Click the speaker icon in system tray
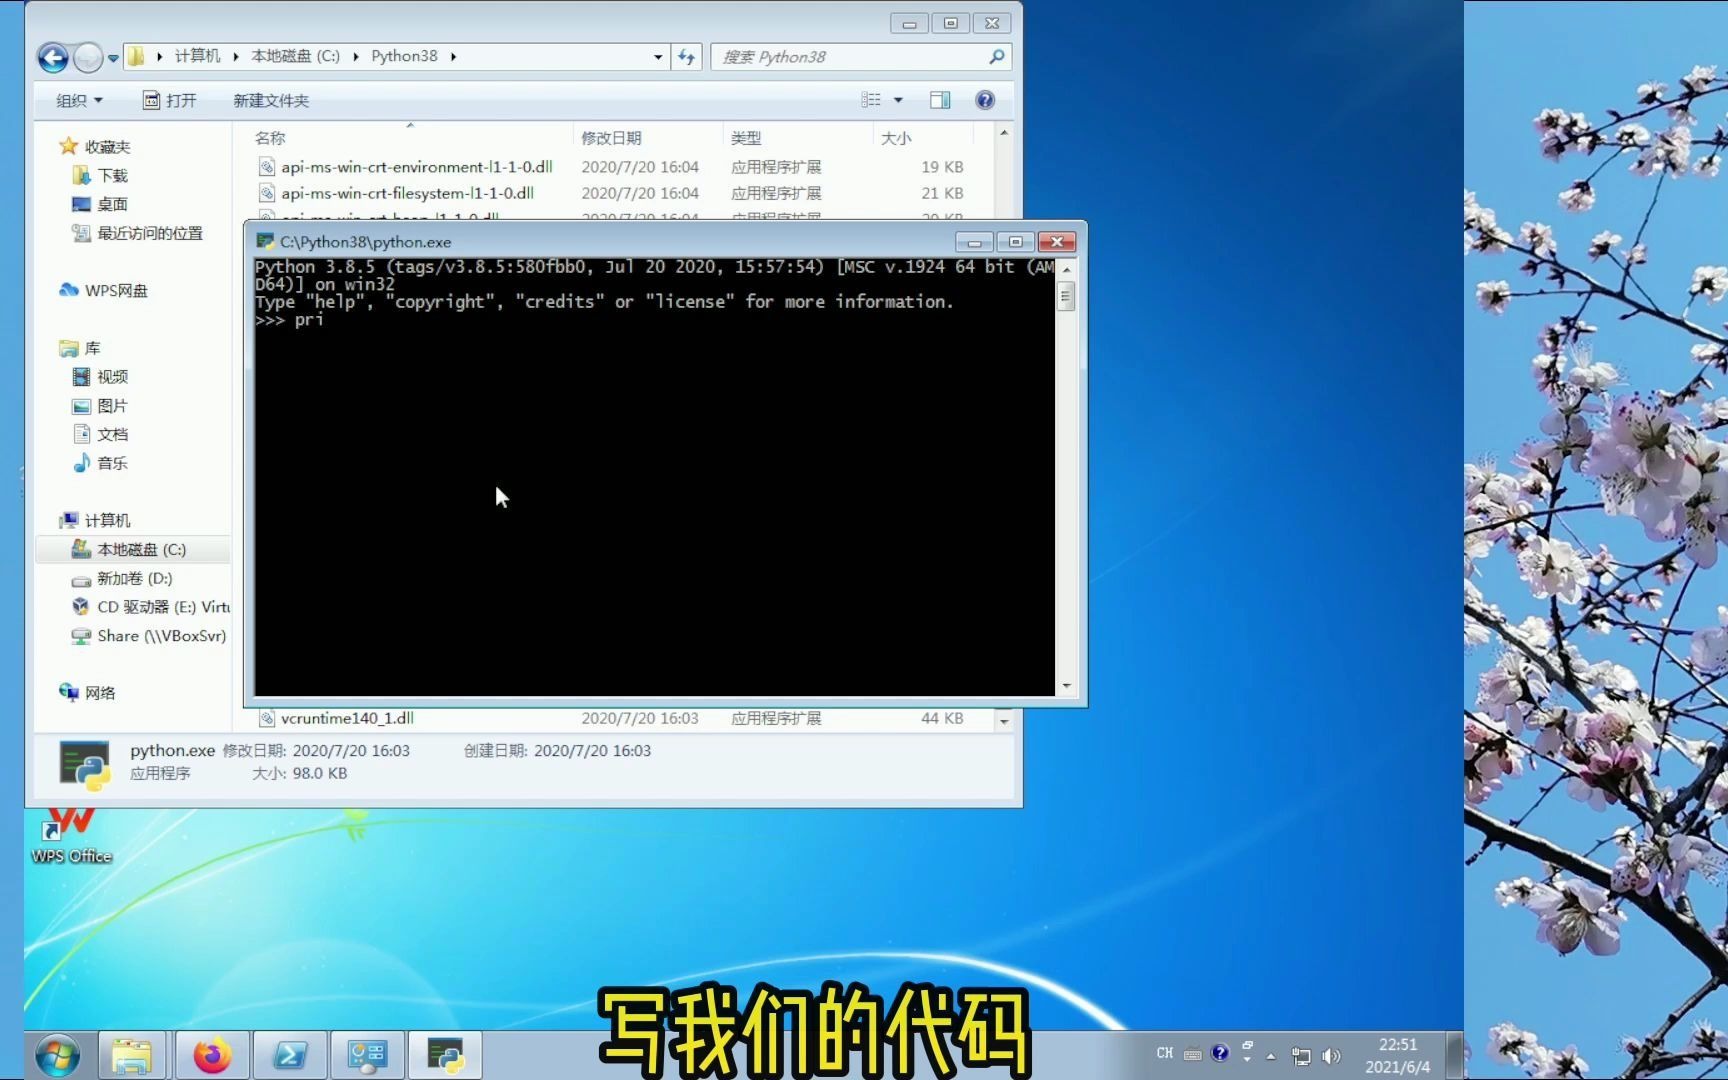Image resolution: width=1728 pixels, height=1080 pixels. click(1332, 1054)
